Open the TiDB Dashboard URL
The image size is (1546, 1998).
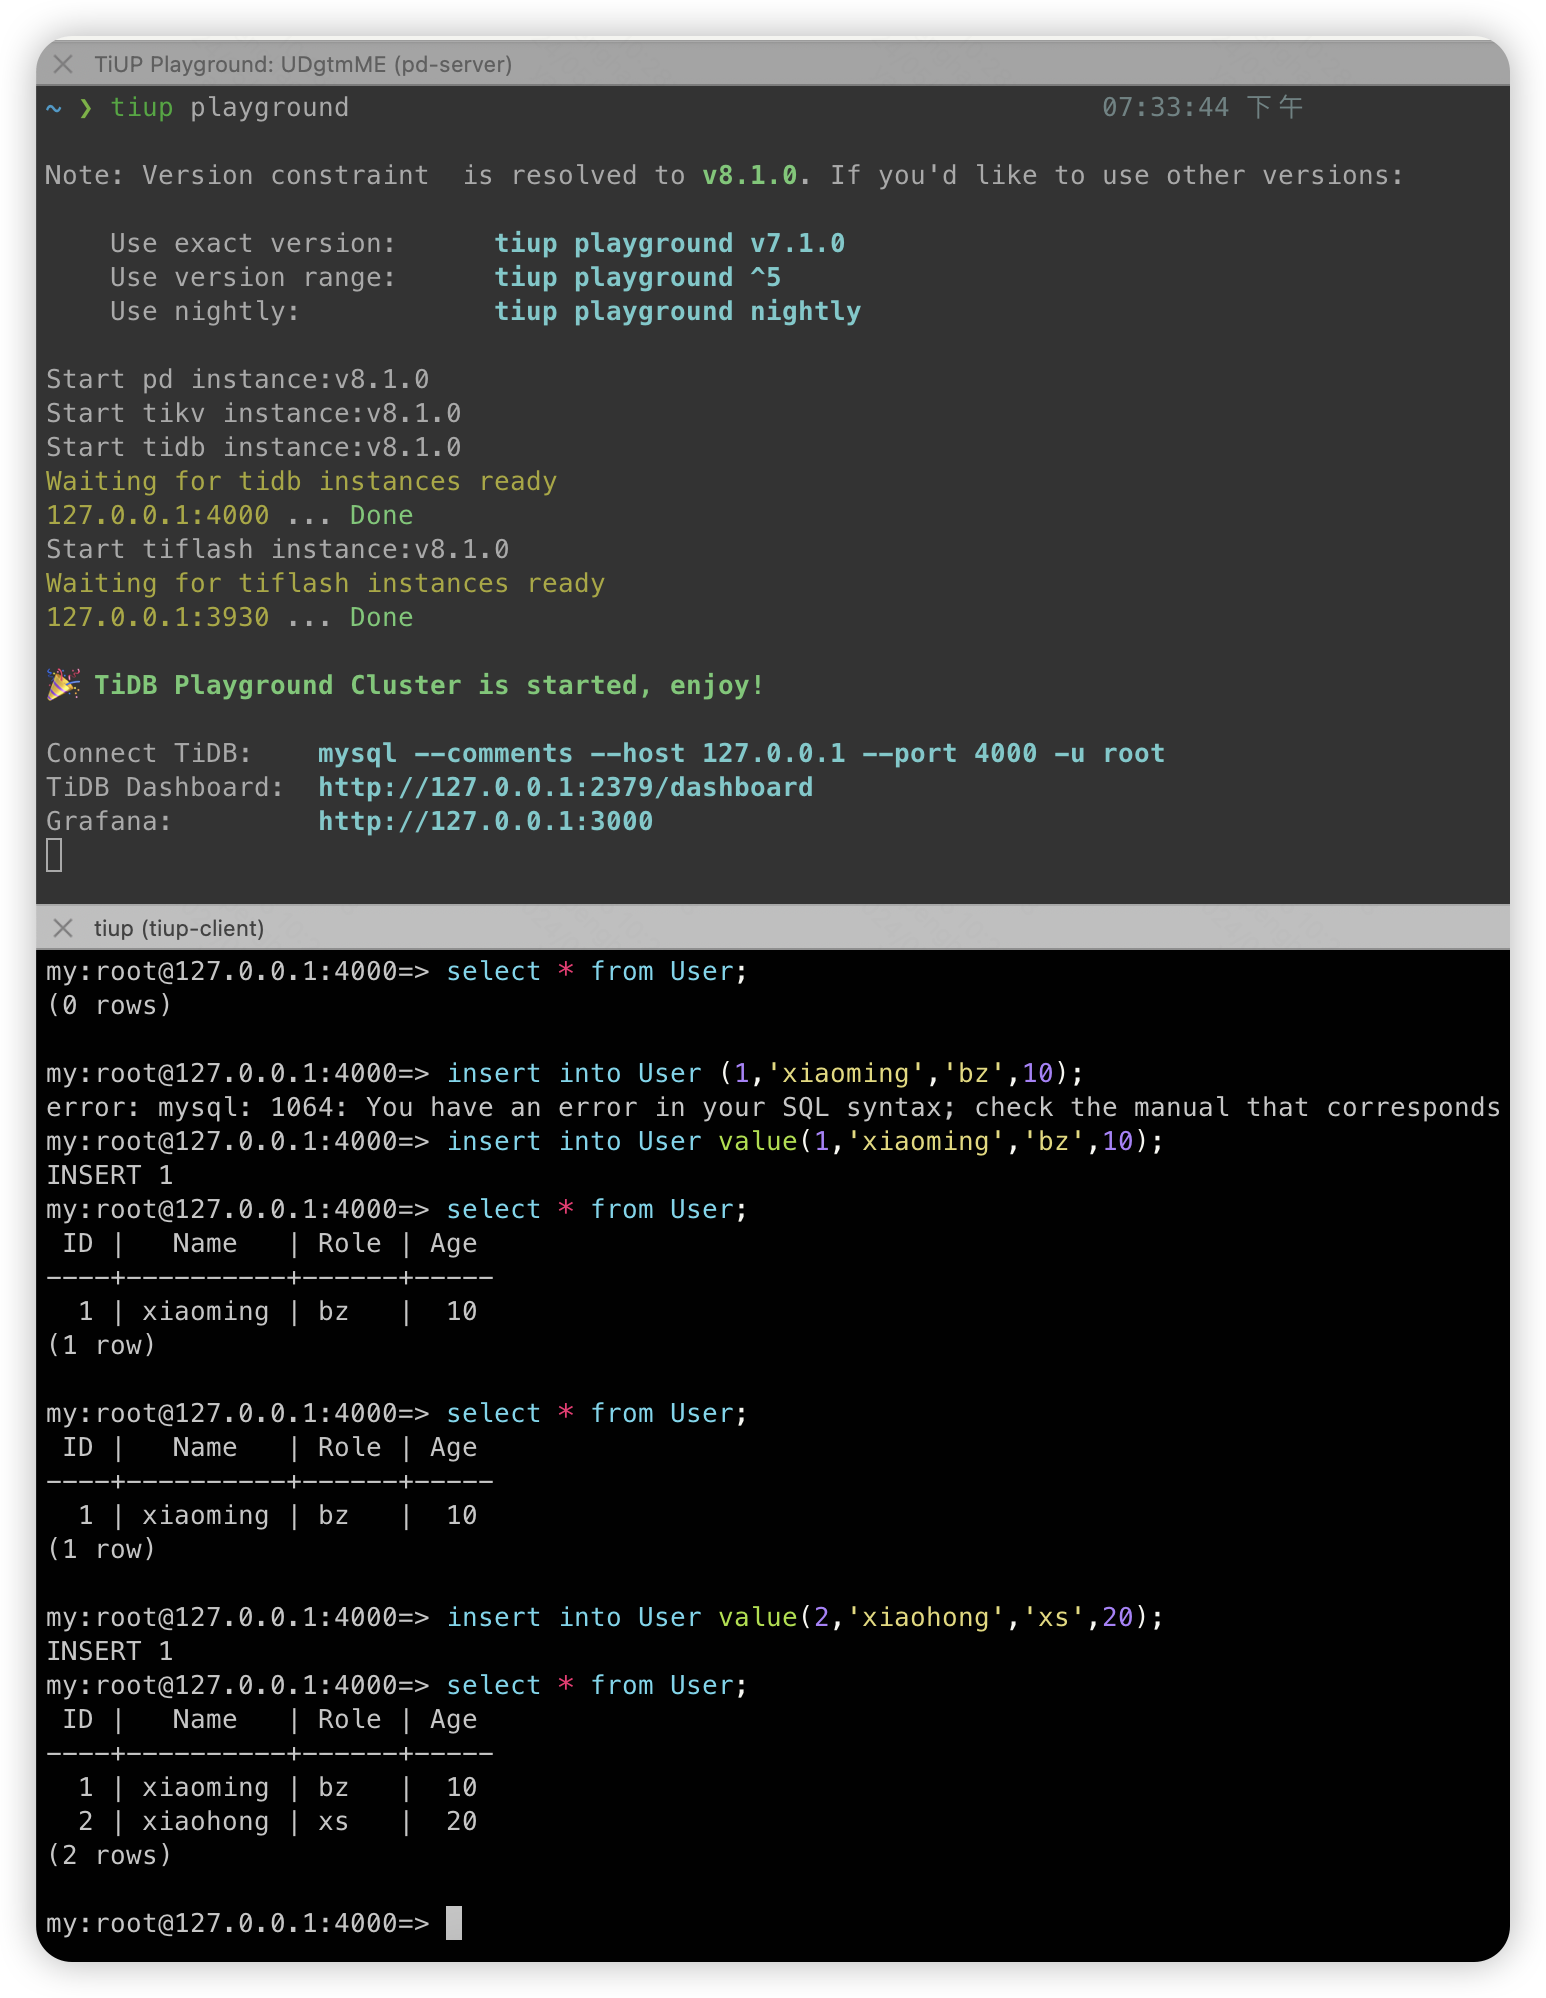click(565, 787)
